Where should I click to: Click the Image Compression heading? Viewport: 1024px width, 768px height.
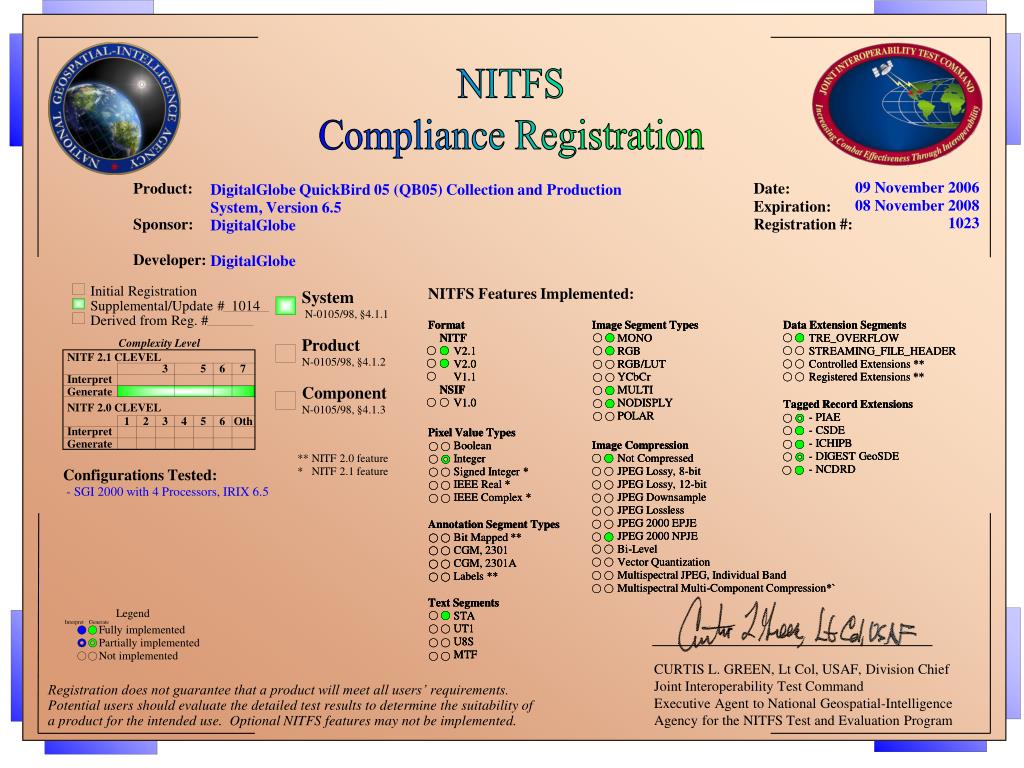[x=640, y=445]
